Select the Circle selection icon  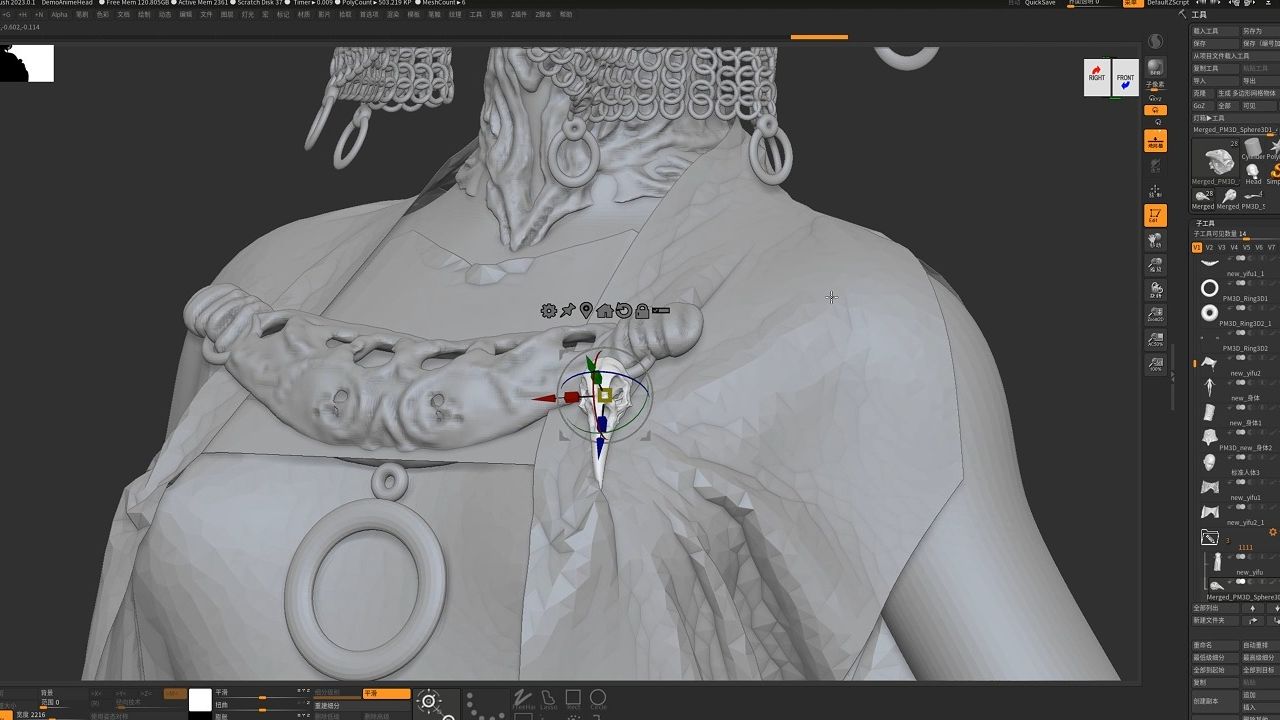point(598,698)
